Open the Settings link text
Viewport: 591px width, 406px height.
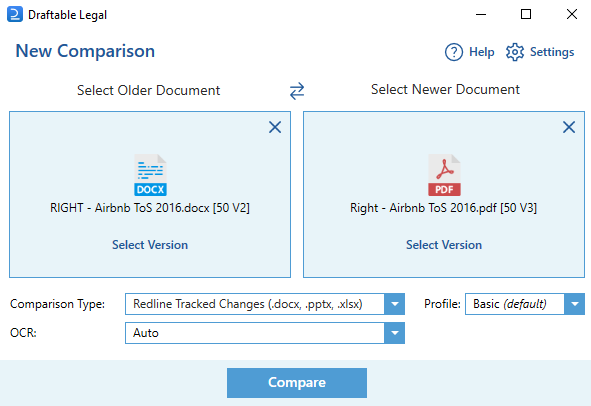(x=552, y=52)
